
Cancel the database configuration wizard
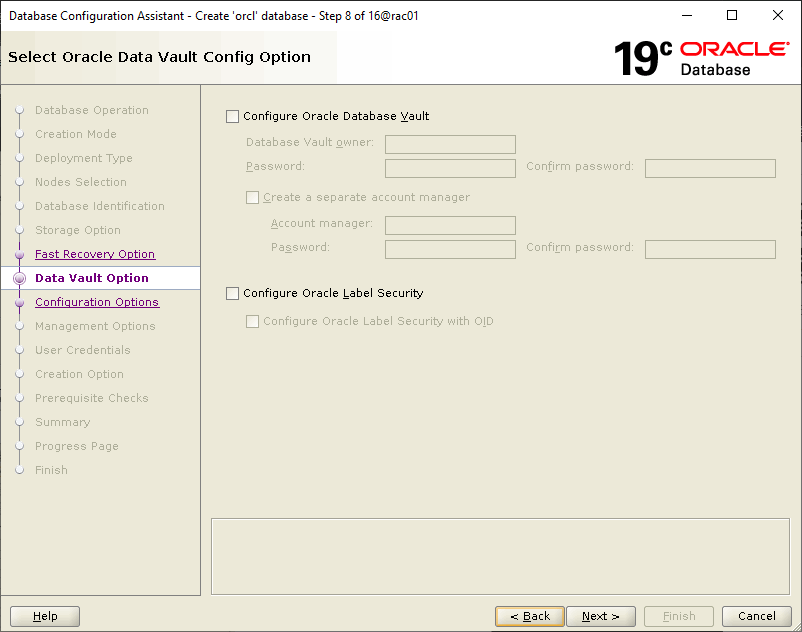click(756, 616)
